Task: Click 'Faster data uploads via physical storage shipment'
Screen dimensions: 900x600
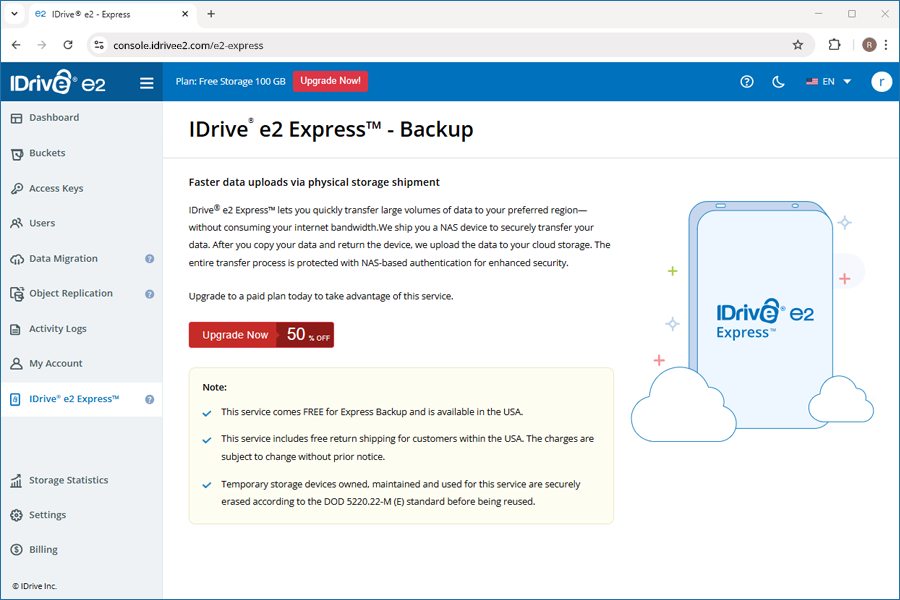Action: tap(314, 183)
